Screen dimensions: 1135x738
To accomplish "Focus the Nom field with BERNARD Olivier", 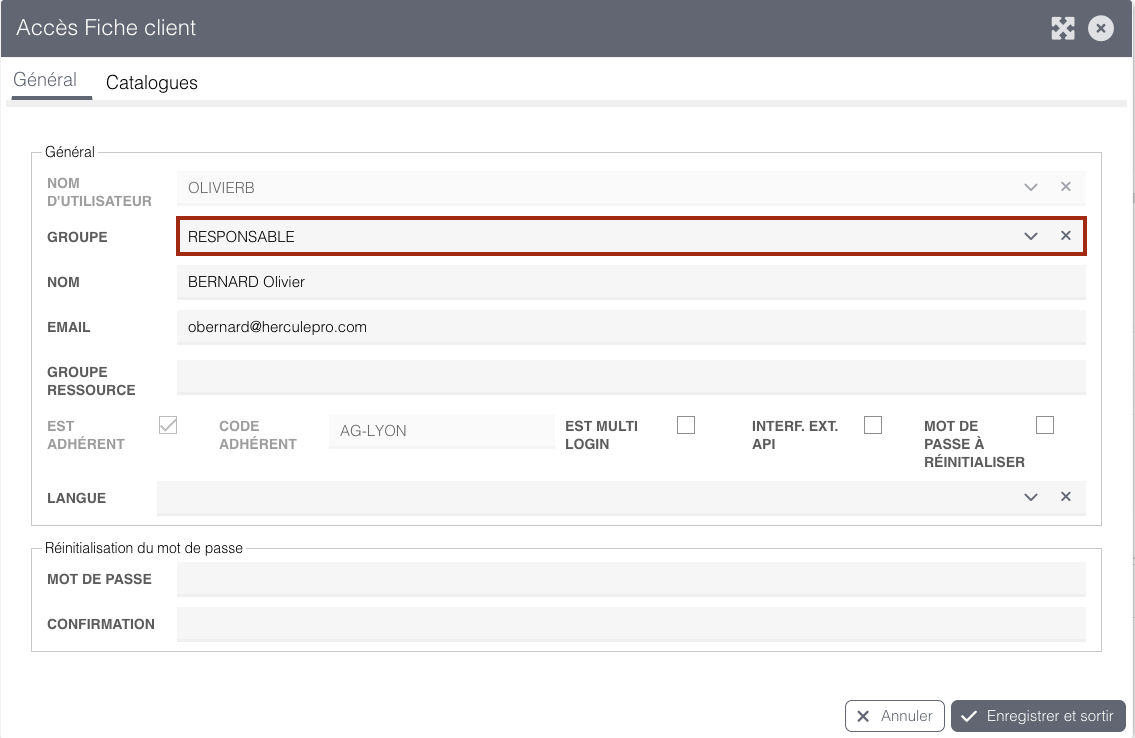I will [631, 282].
